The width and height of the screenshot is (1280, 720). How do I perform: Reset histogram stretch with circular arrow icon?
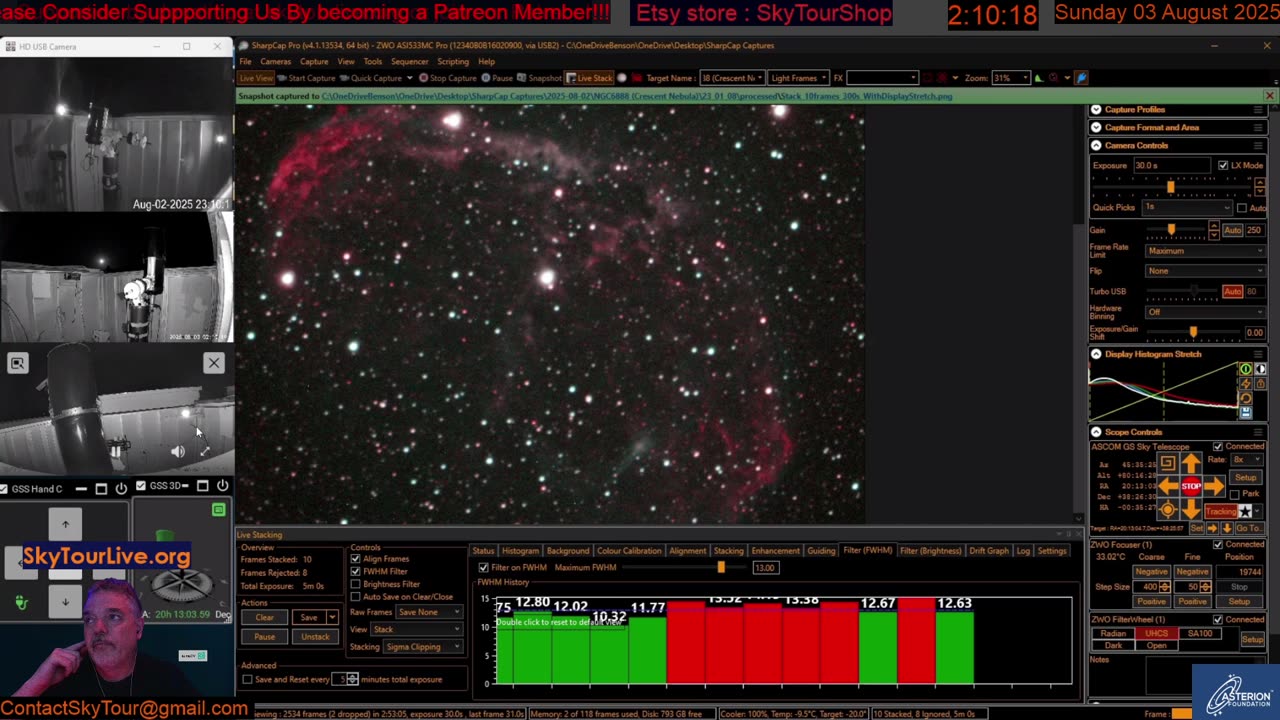pos(1245,398)
